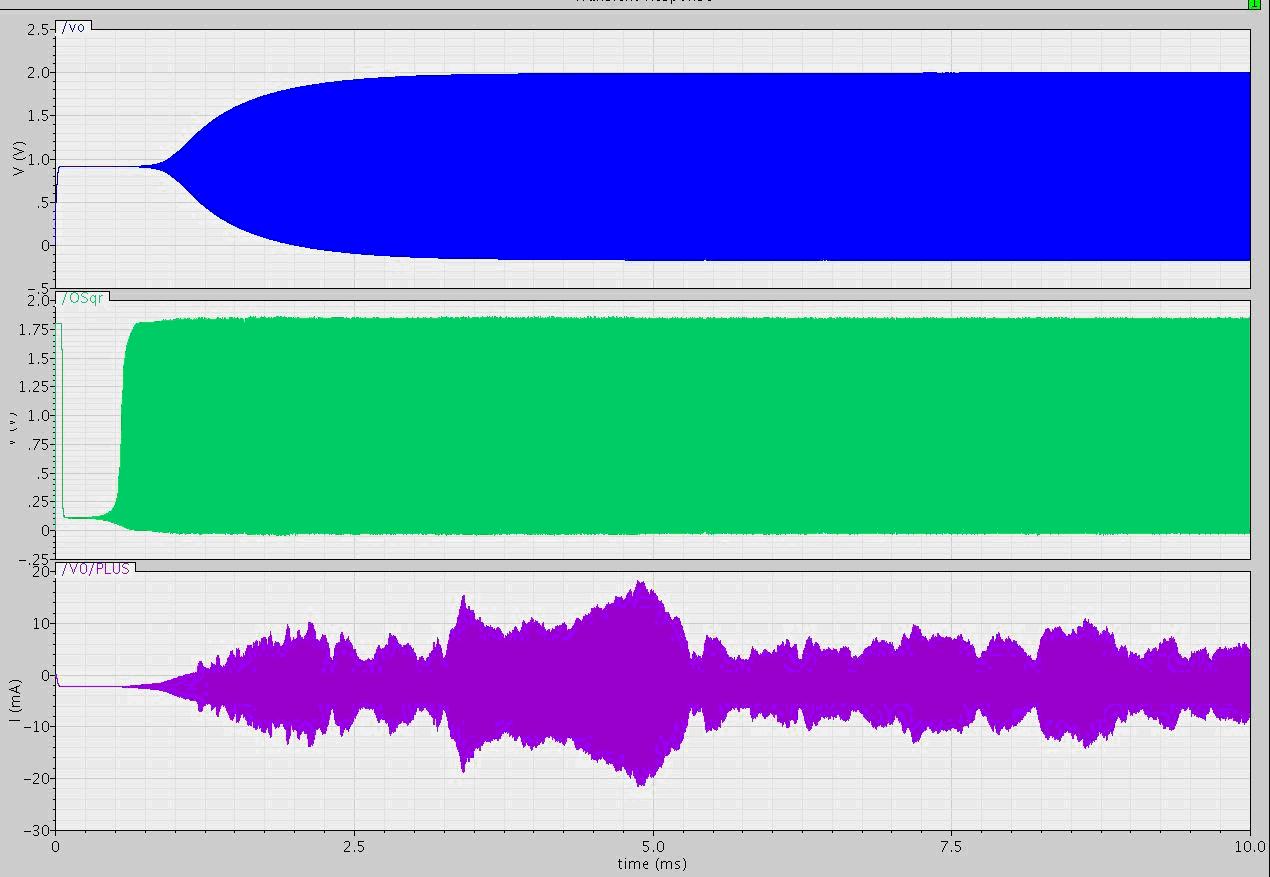Click the 'time (ms)' axis label

click(652, 863)
